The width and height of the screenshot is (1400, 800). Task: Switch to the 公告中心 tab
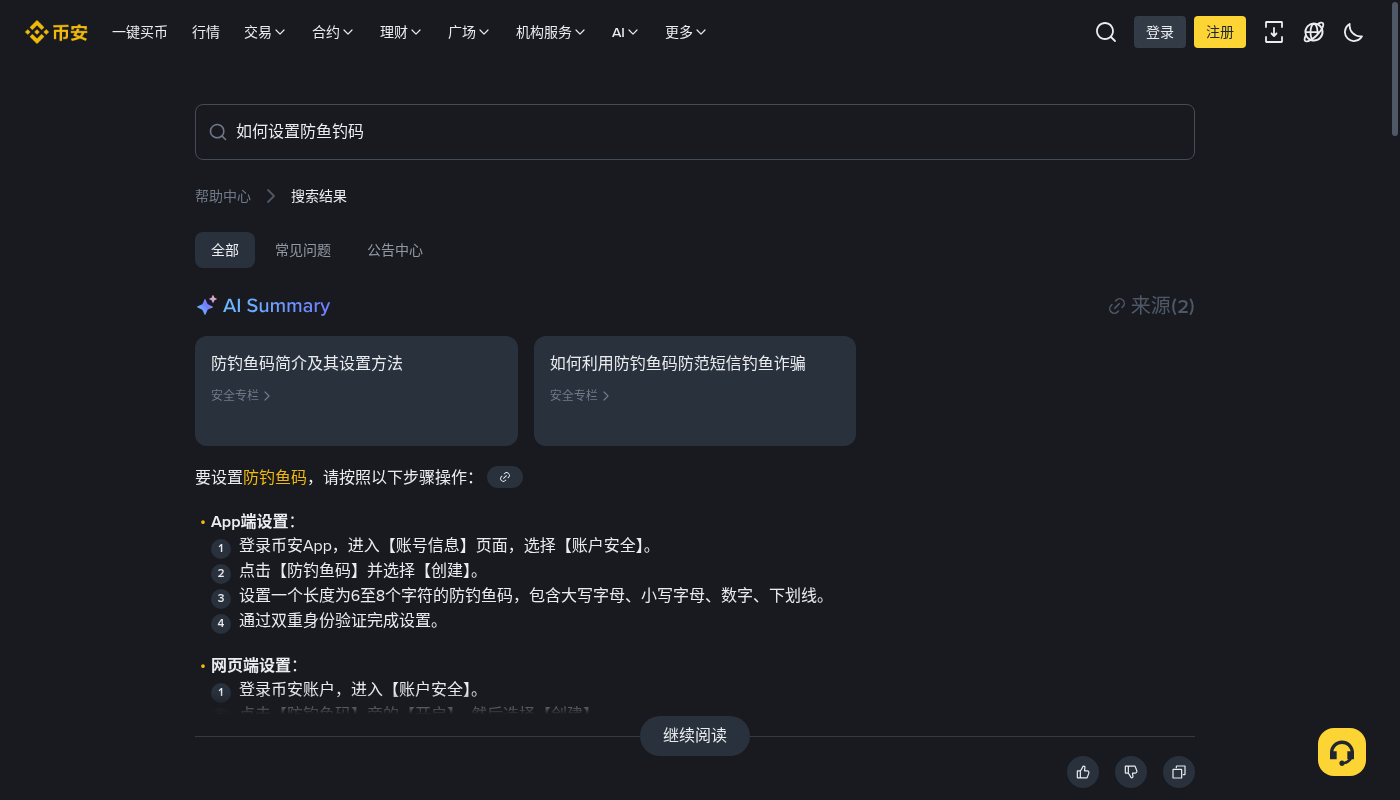395,250
